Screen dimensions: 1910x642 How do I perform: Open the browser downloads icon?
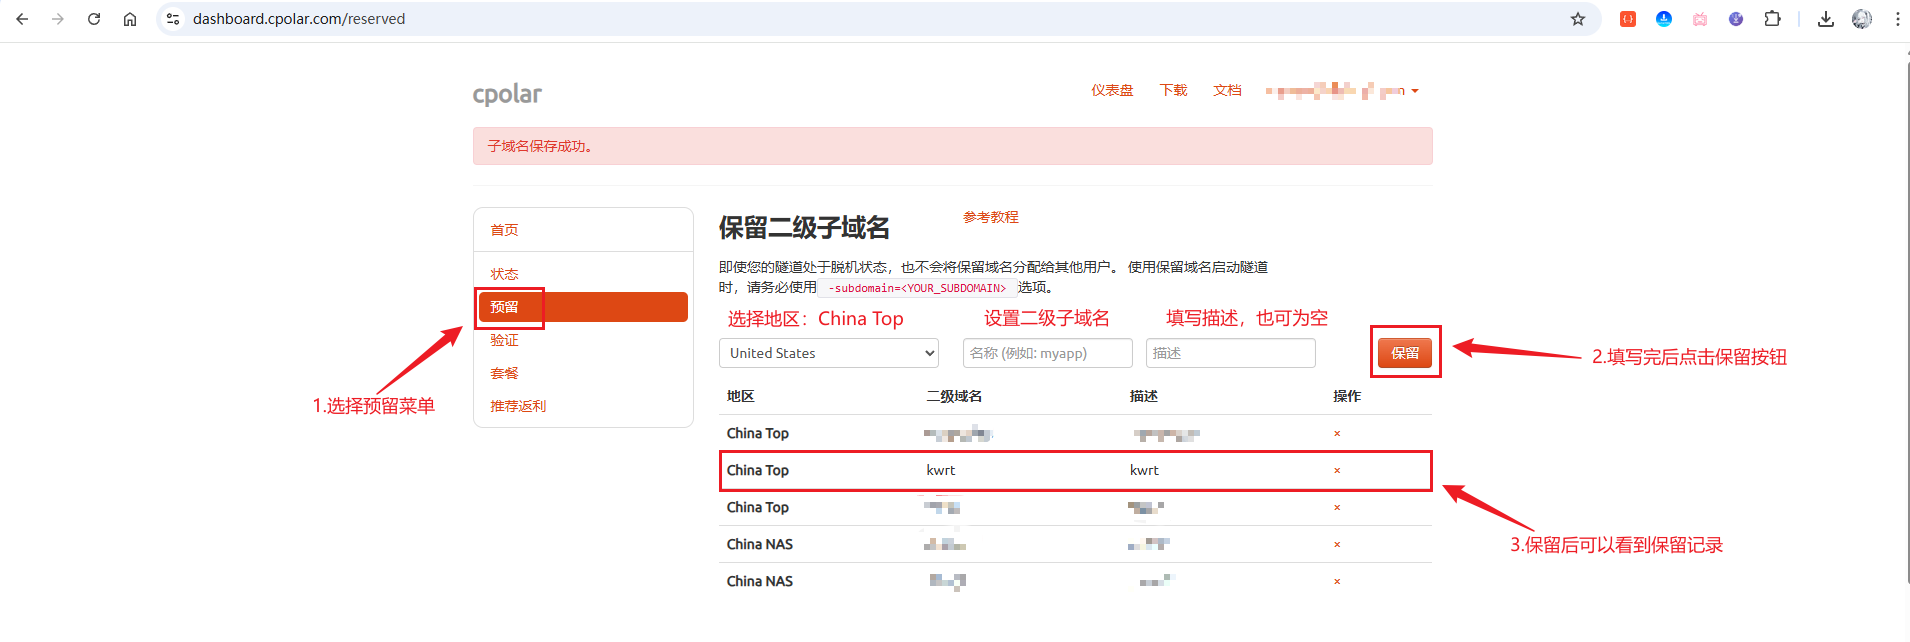pyautogui.click(x=1826, y=19)
